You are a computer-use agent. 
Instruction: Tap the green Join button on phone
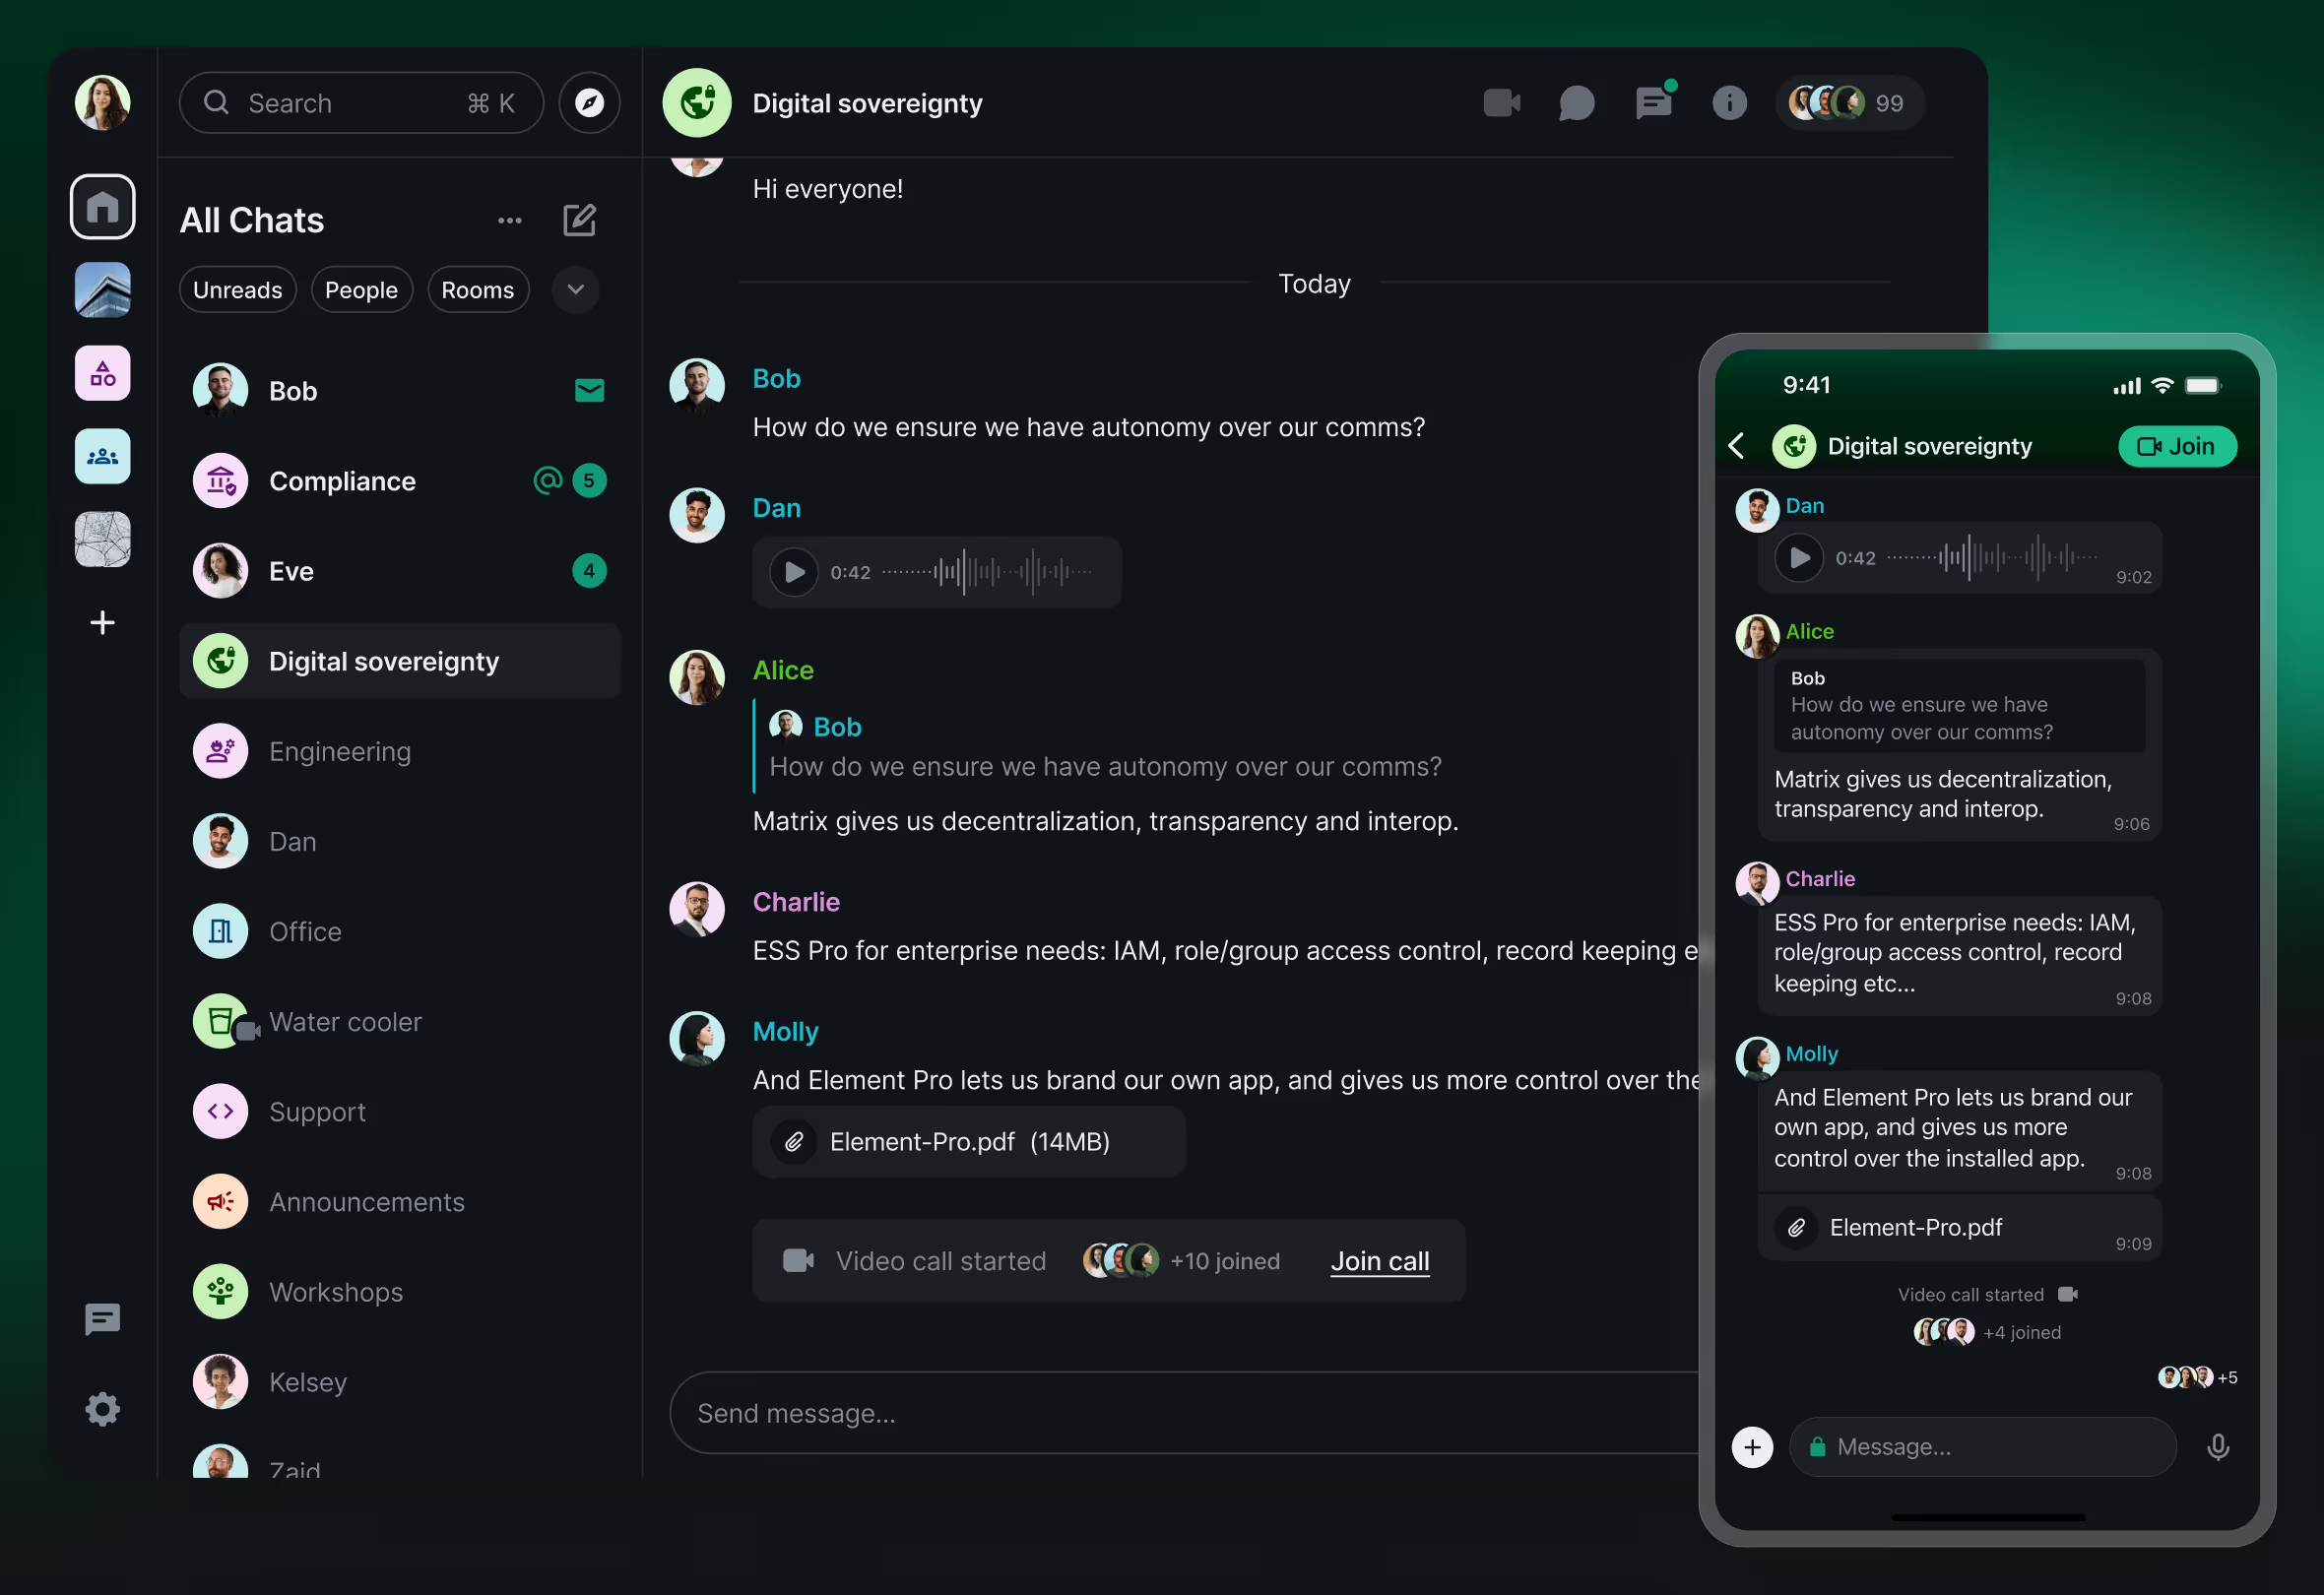coord(2177,446)
